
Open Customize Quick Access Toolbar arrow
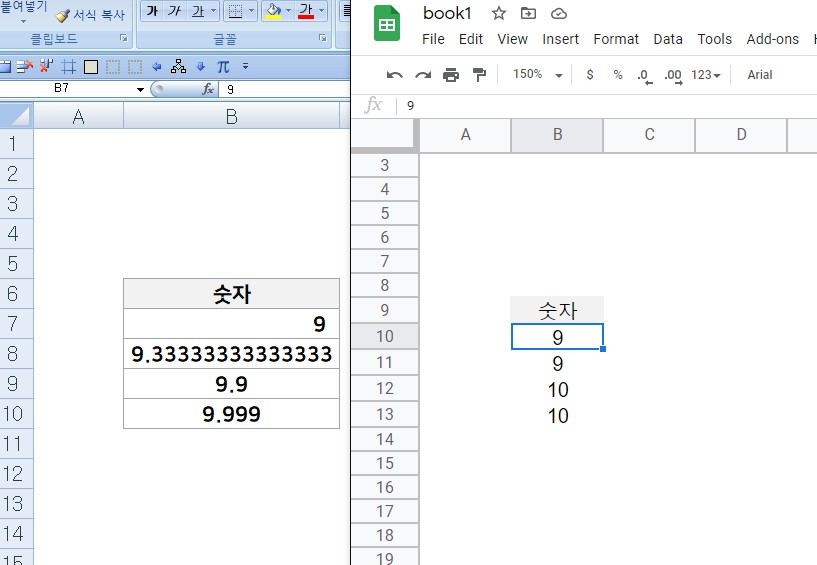[245, 66]
